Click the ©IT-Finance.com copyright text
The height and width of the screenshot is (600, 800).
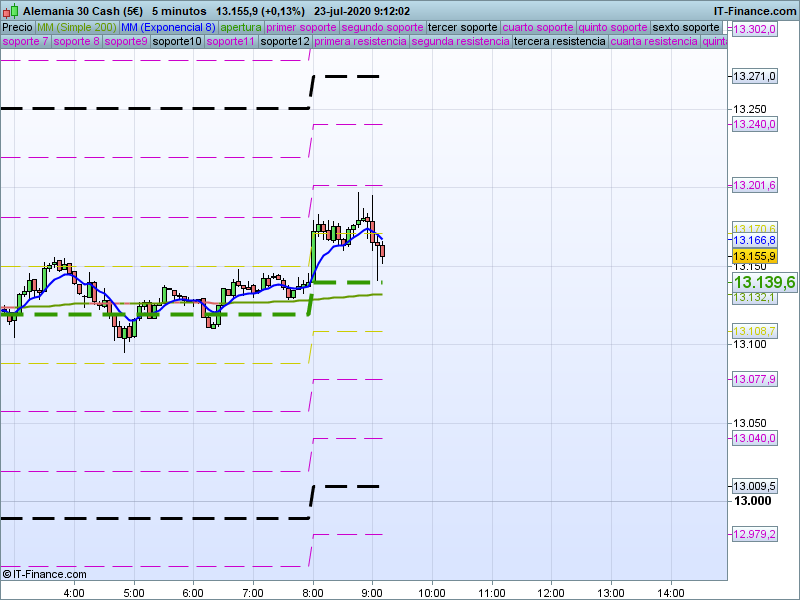coord(44,574)
